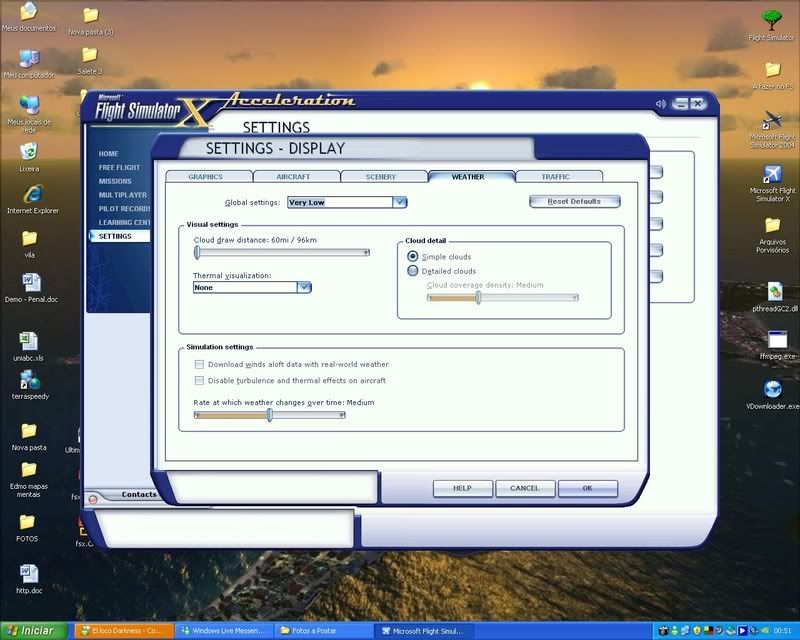The width and height of the screenshot is (800, 640).
Task: Select Microsoft Flight Simulator X shortcut
Action: (x=773, y=175)
